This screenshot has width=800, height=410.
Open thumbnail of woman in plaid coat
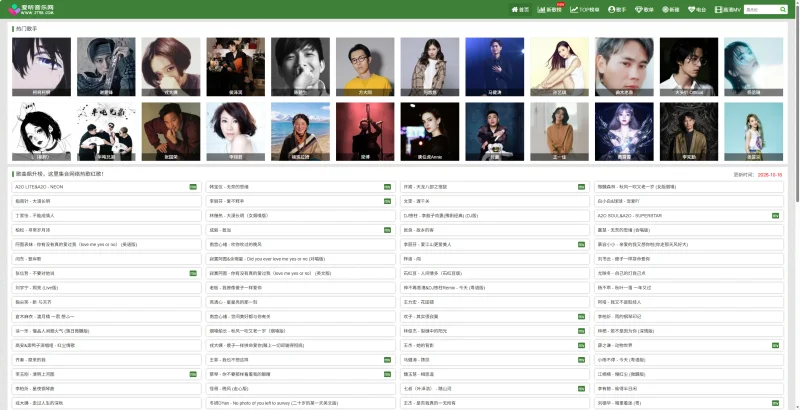click(x=430, y=67)
